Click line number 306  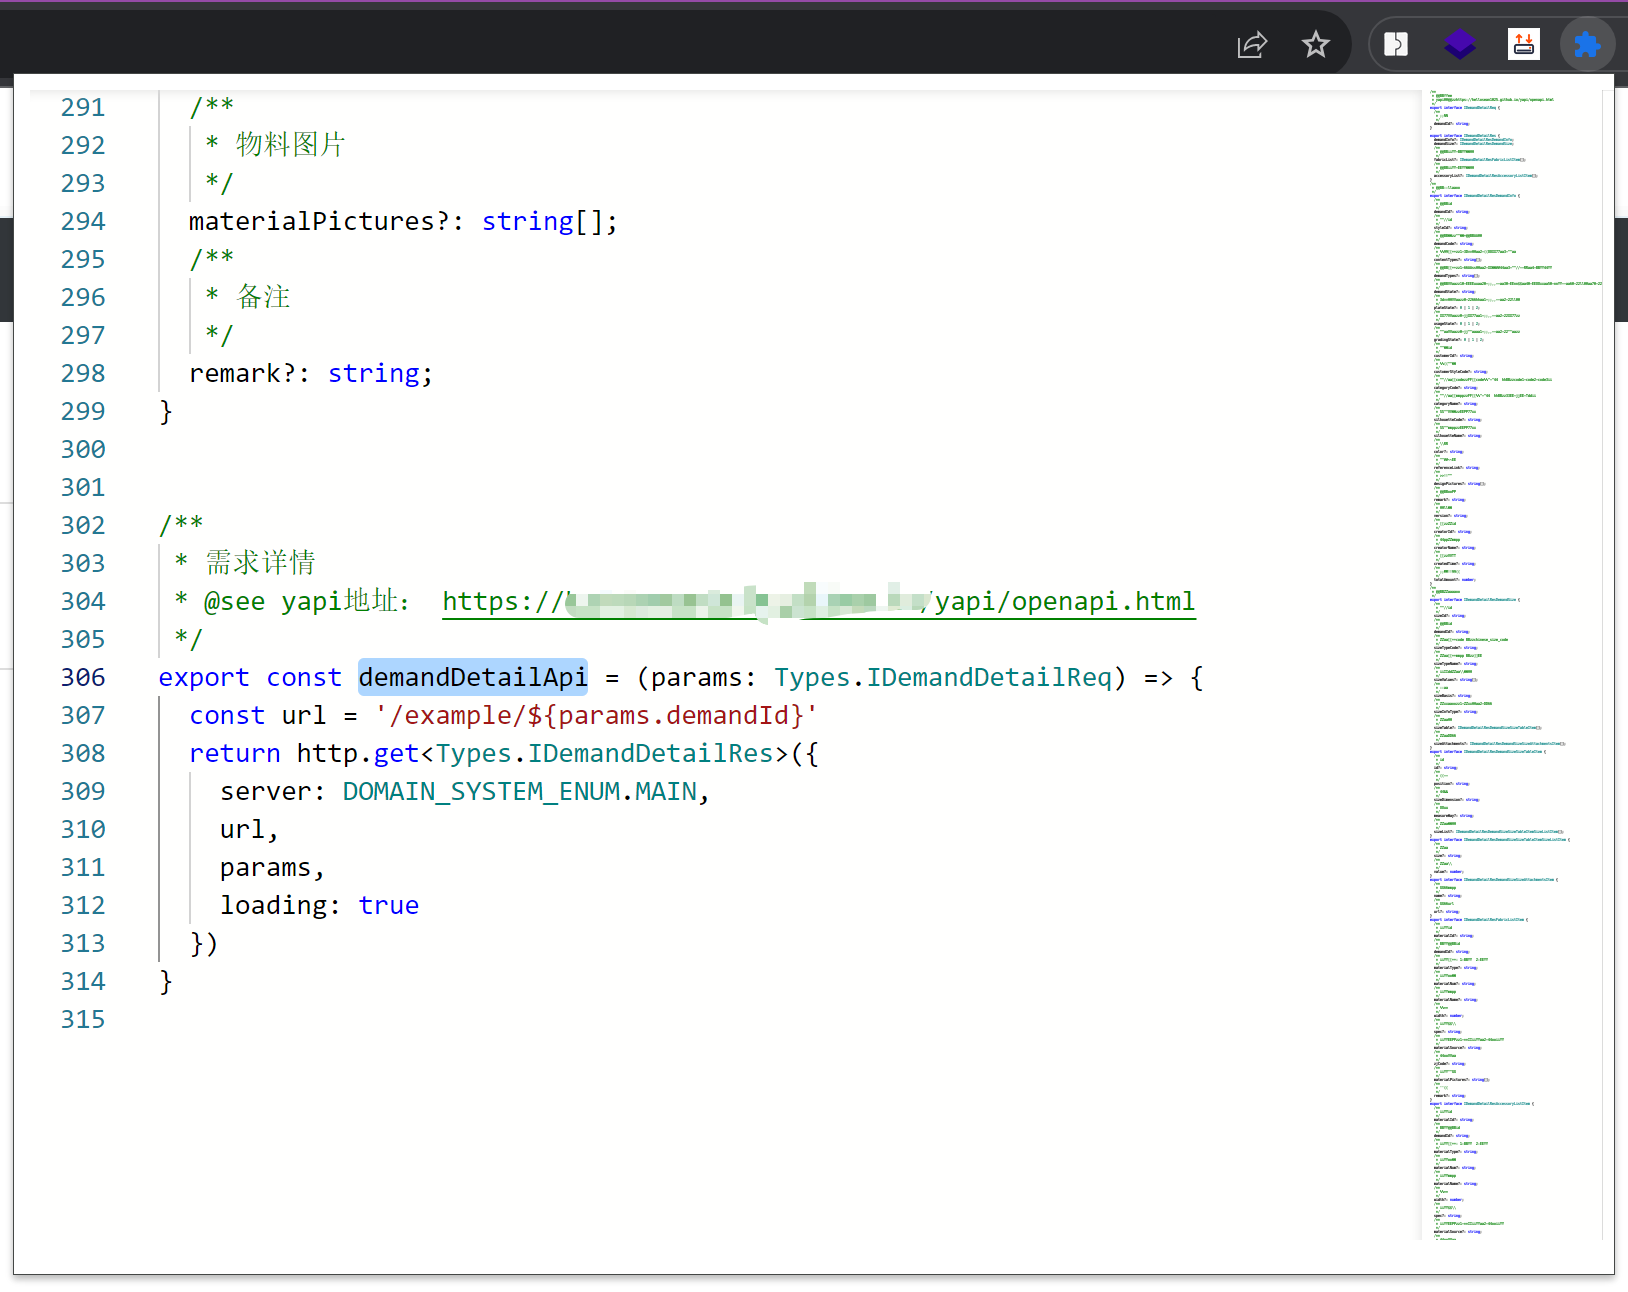click(x=83, y=677)
